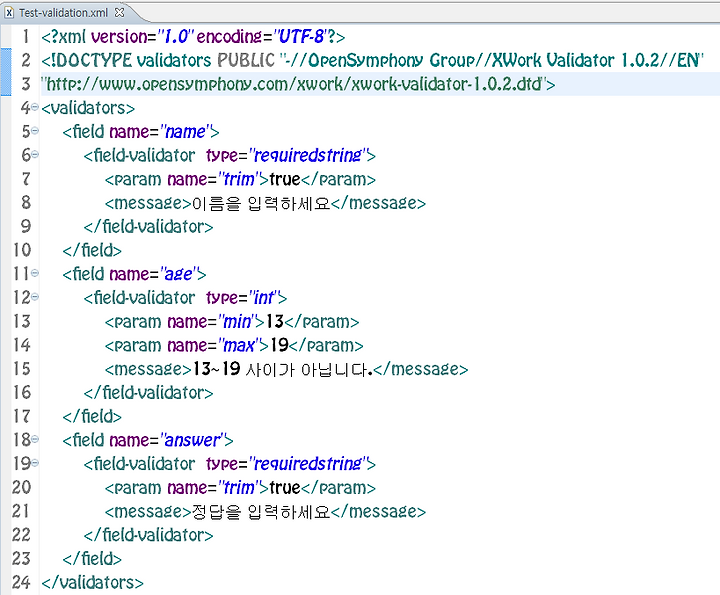Click the attribute value "name" on line 5
This screenshot has width=720, height=595.
[185, 132]
